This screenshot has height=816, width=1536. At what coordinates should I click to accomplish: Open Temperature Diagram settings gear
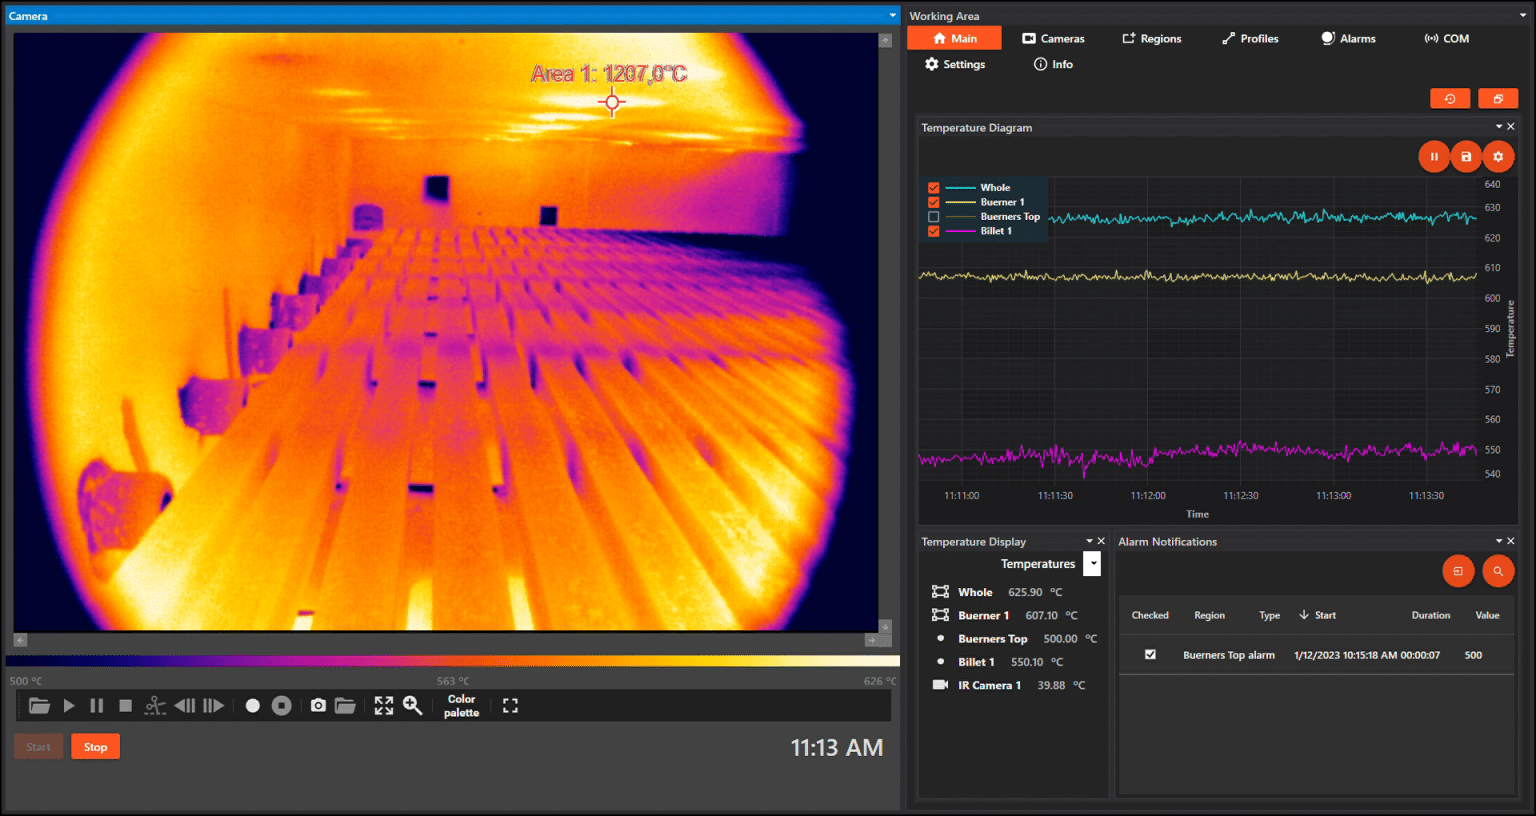[1498, 156]
